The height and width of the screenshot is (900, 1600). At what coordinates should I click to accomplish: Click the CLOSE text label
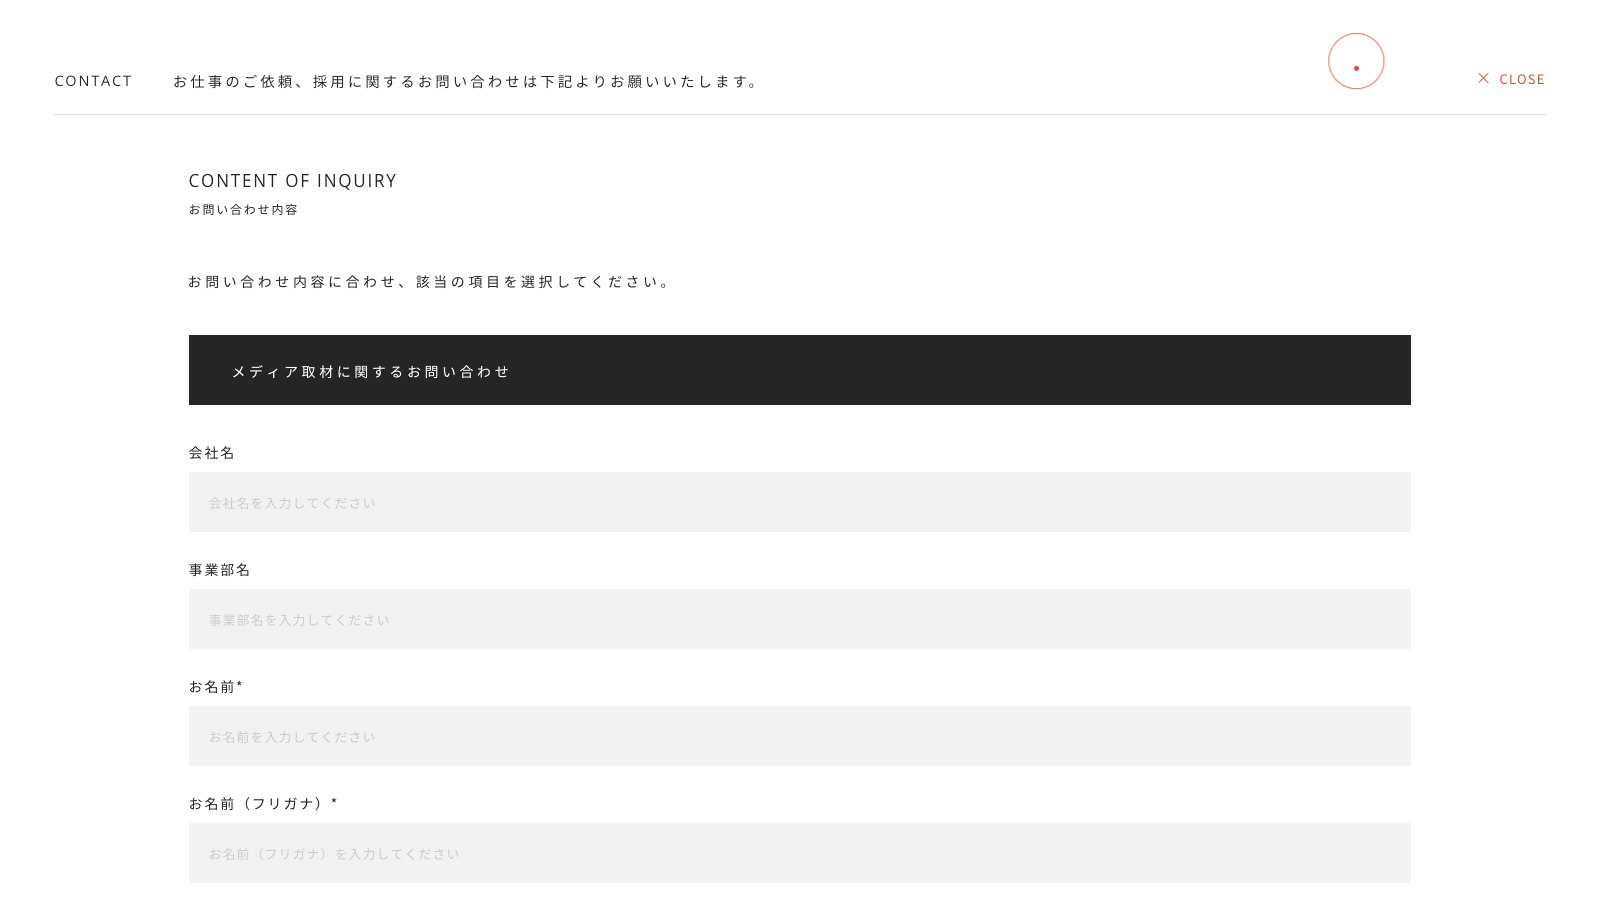coord(1522,79)
